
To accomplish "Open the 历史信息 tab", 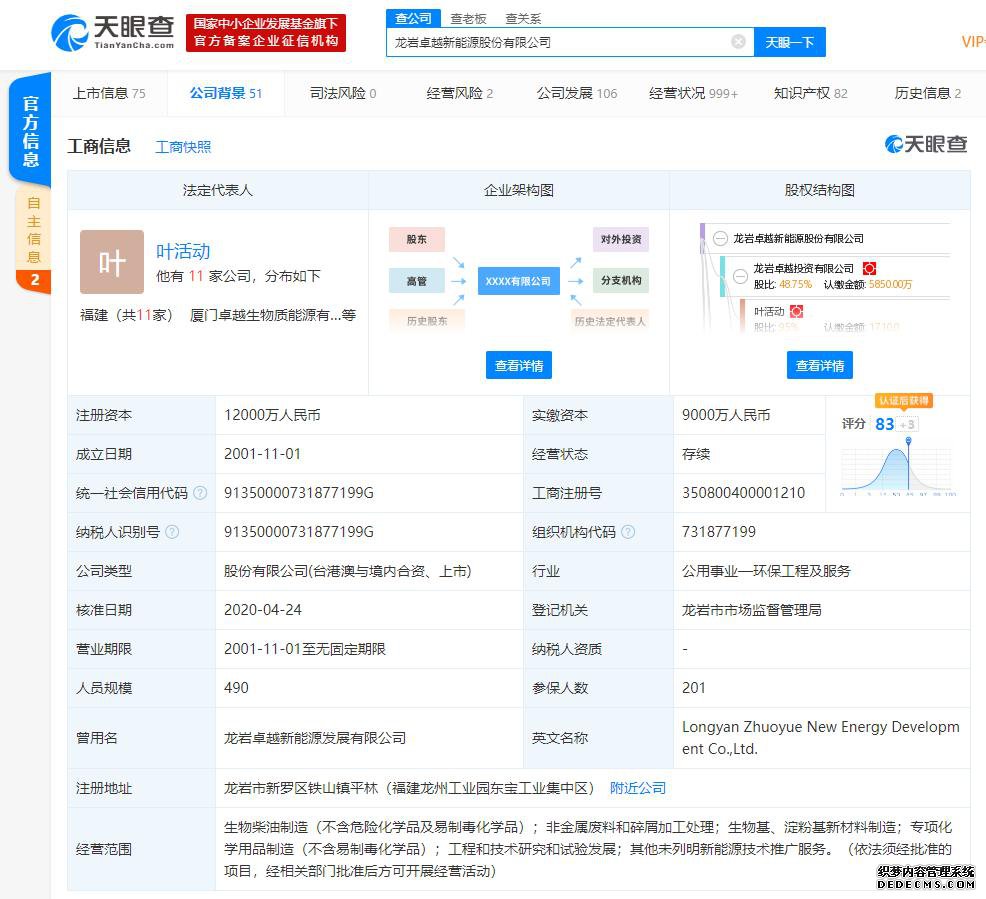I will [x=928, y=94].
